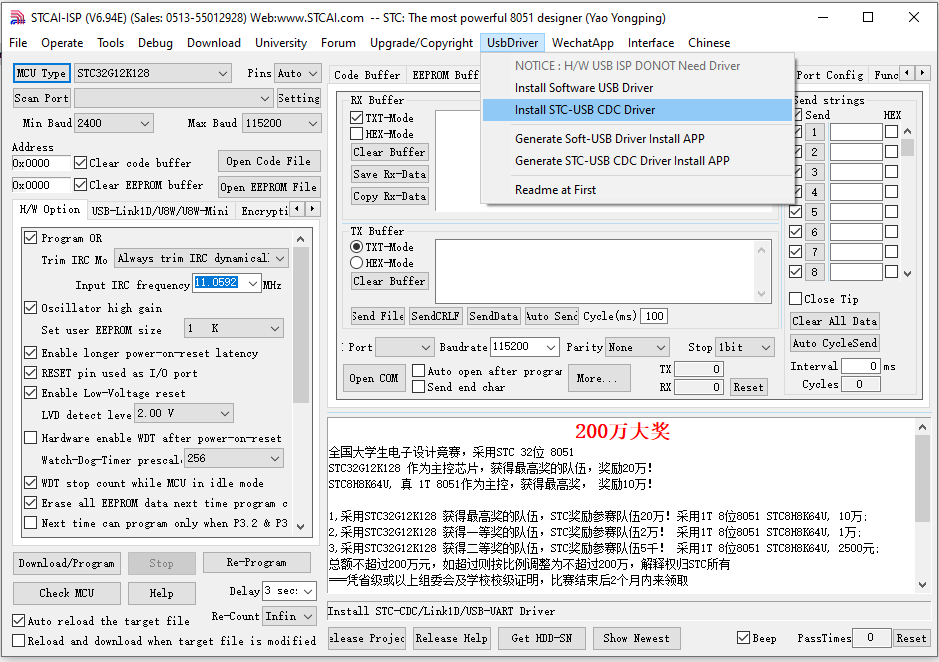Select TXT-Mode radio in TX Buffer
Image resolution: width=939 pixels, height=662 pixels.
coord(356,247)
